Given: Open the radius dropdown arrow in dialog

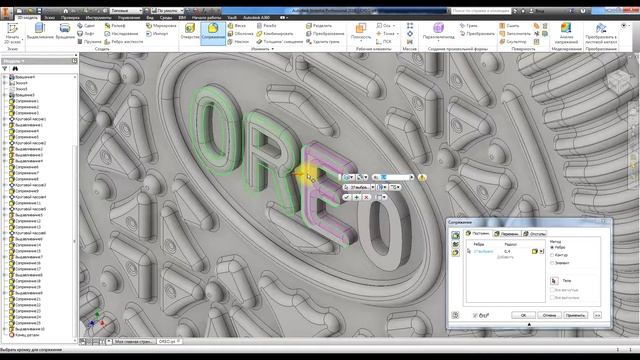Looking at the screenshot, I should (x=541, y=251).
